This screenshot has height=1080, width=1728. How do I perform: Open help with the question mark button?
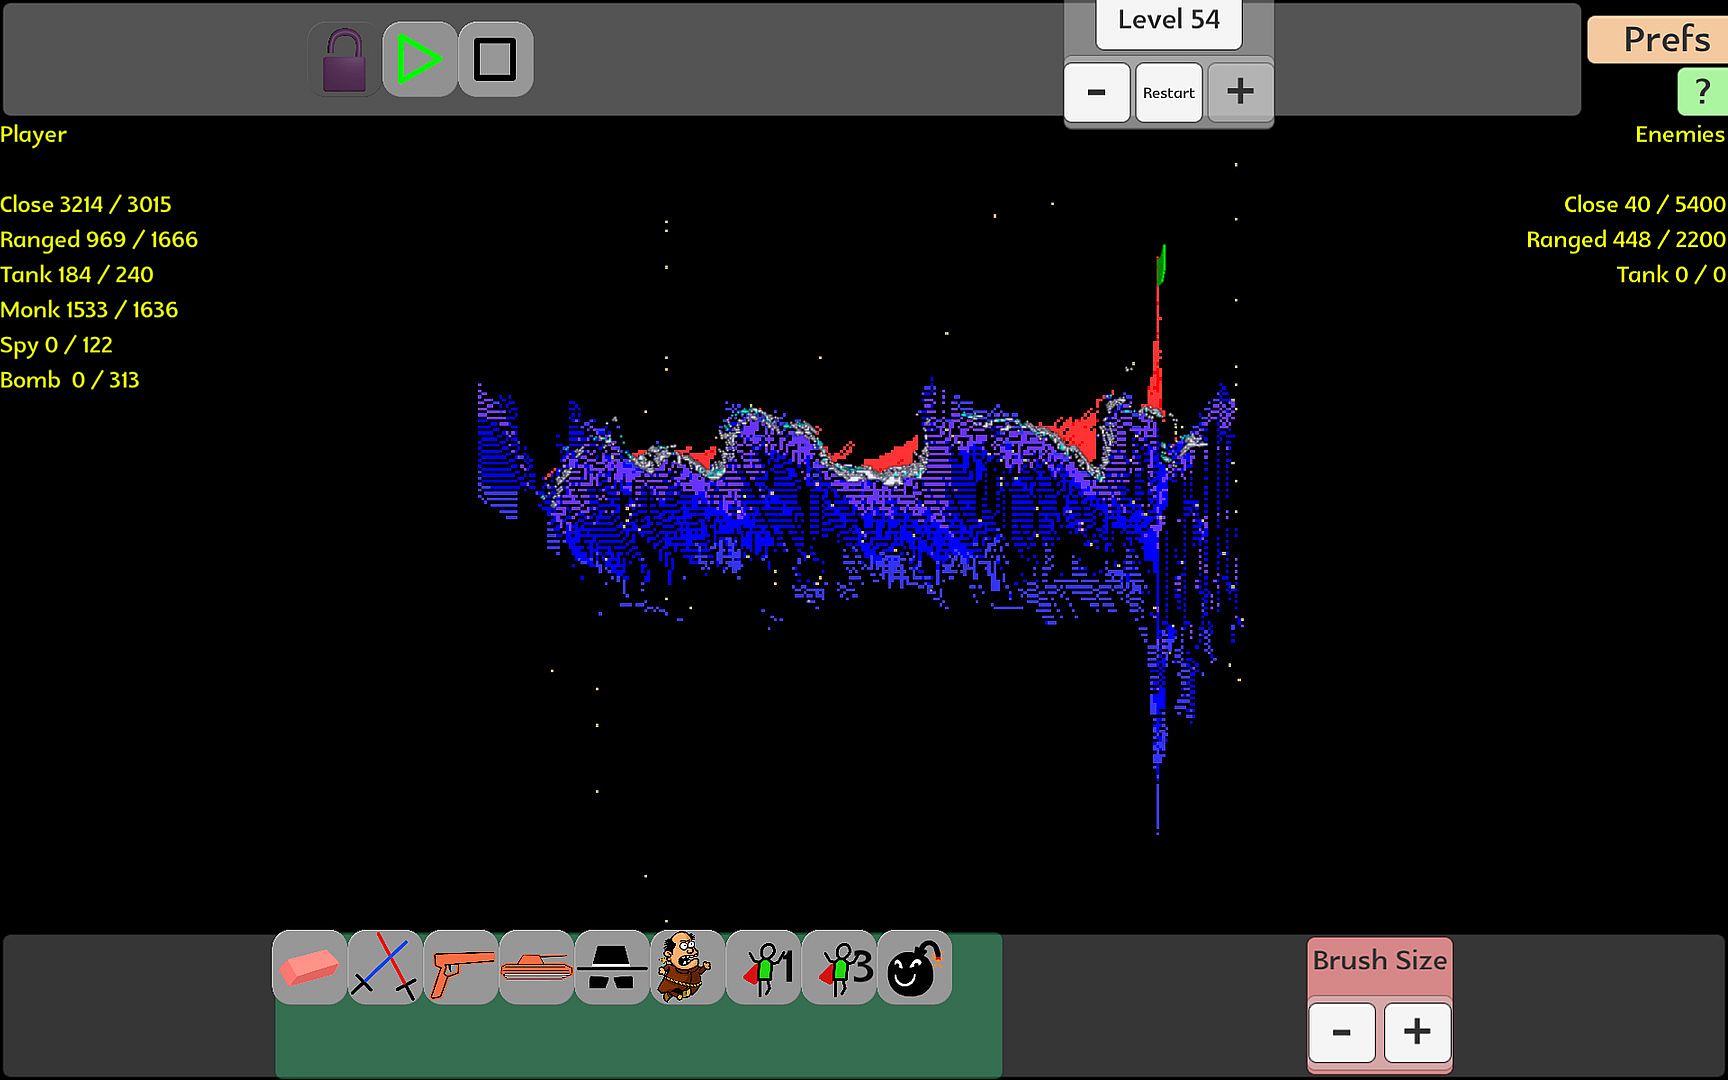[x=1703, y=92]
